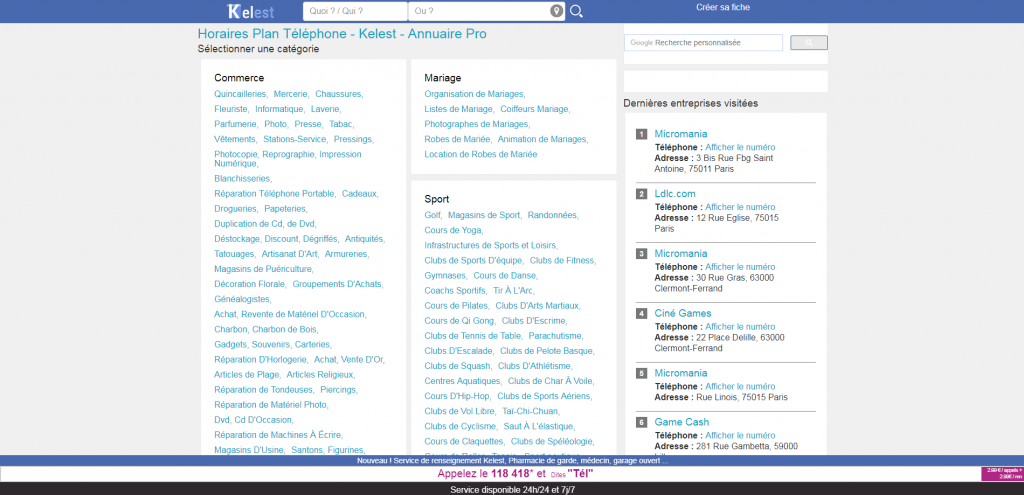Click the Google custom search button

(x=808, y=42)
